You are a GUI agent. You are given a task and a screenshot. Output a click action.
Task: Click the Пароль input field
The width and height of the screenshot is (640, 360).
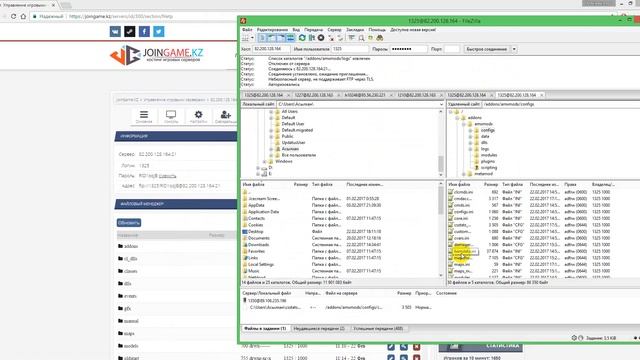pos(408,49)
